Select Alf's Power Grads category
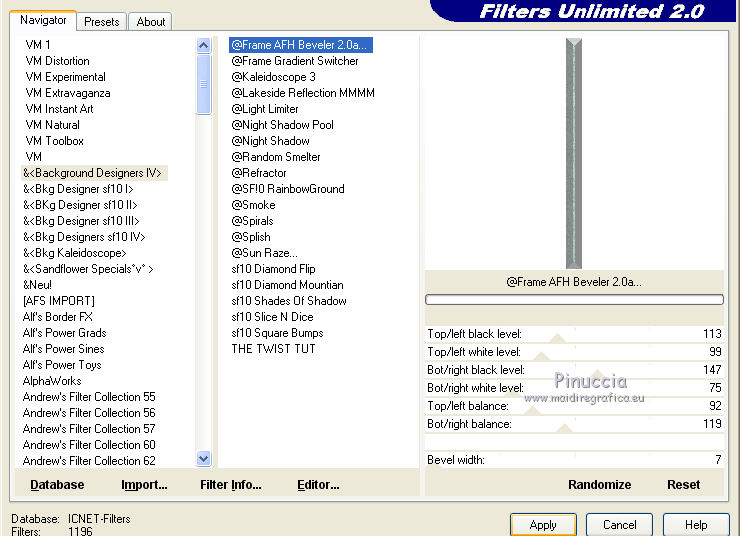This screenshot has height=536, width=740. click(x=65, y=334)
